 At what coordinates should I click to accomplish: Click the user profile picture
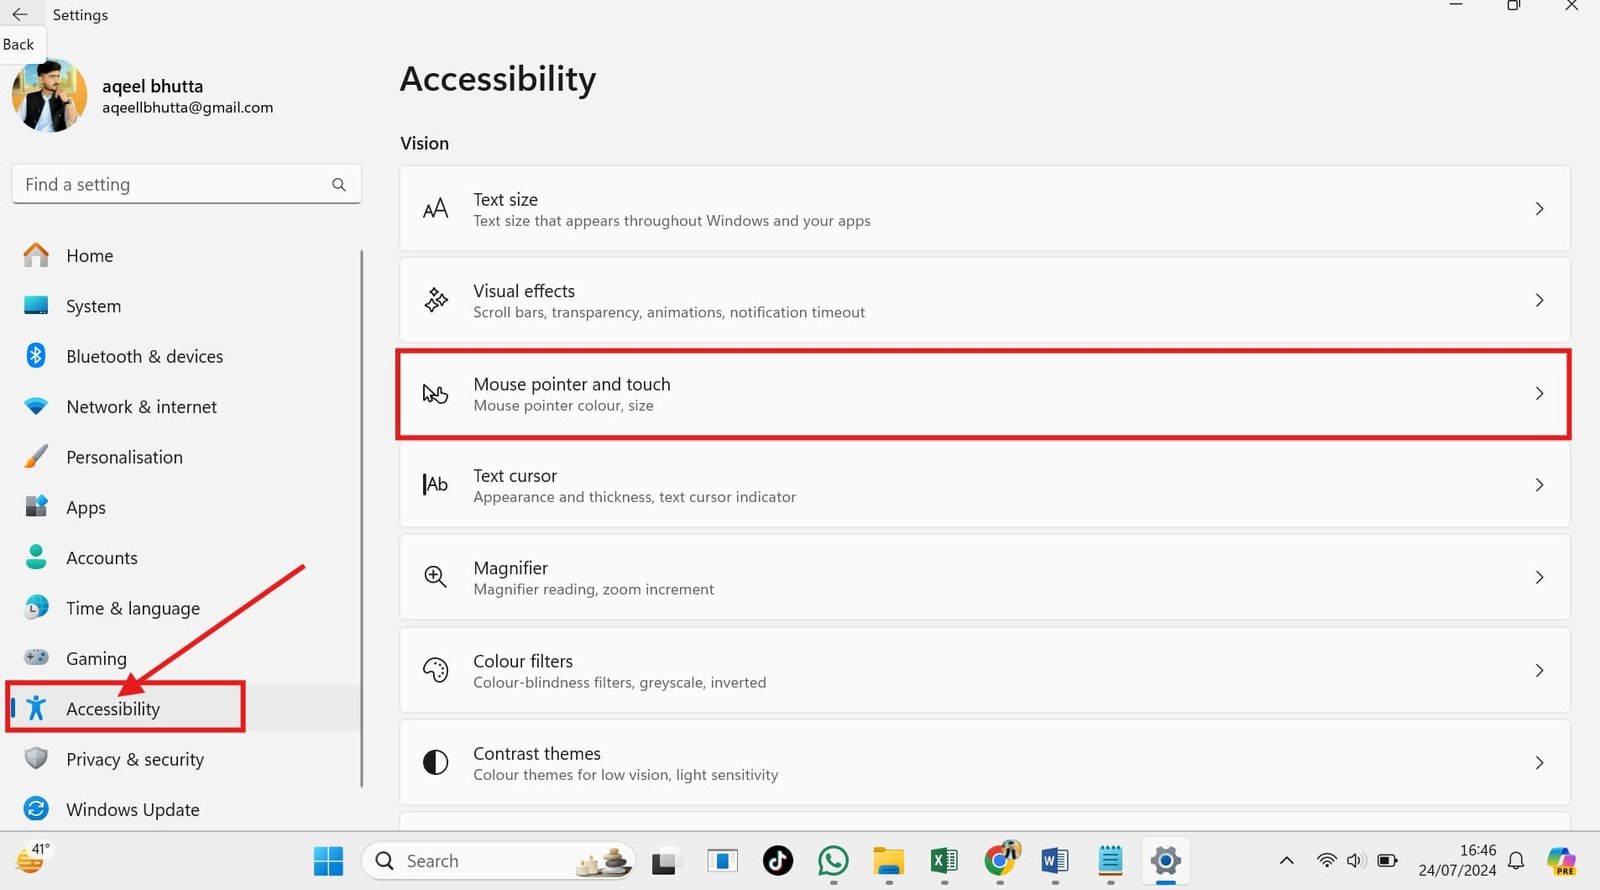tap(49, 96)
